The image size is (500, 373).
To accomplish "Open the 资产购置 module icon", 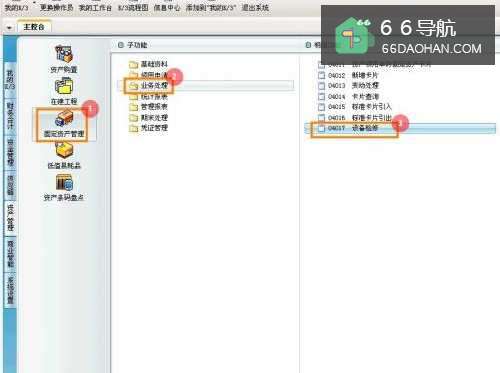I will click(64, 59).
